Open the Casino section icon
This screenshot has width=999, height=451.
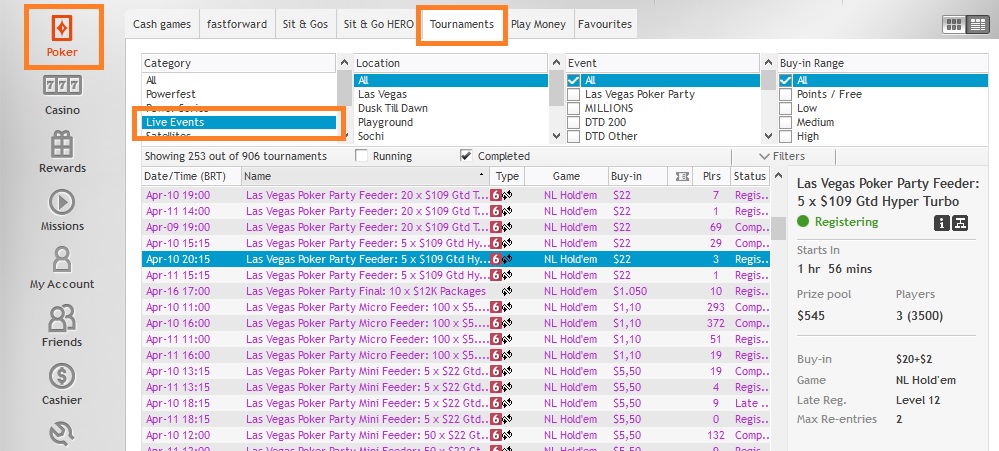coord(62,85)
